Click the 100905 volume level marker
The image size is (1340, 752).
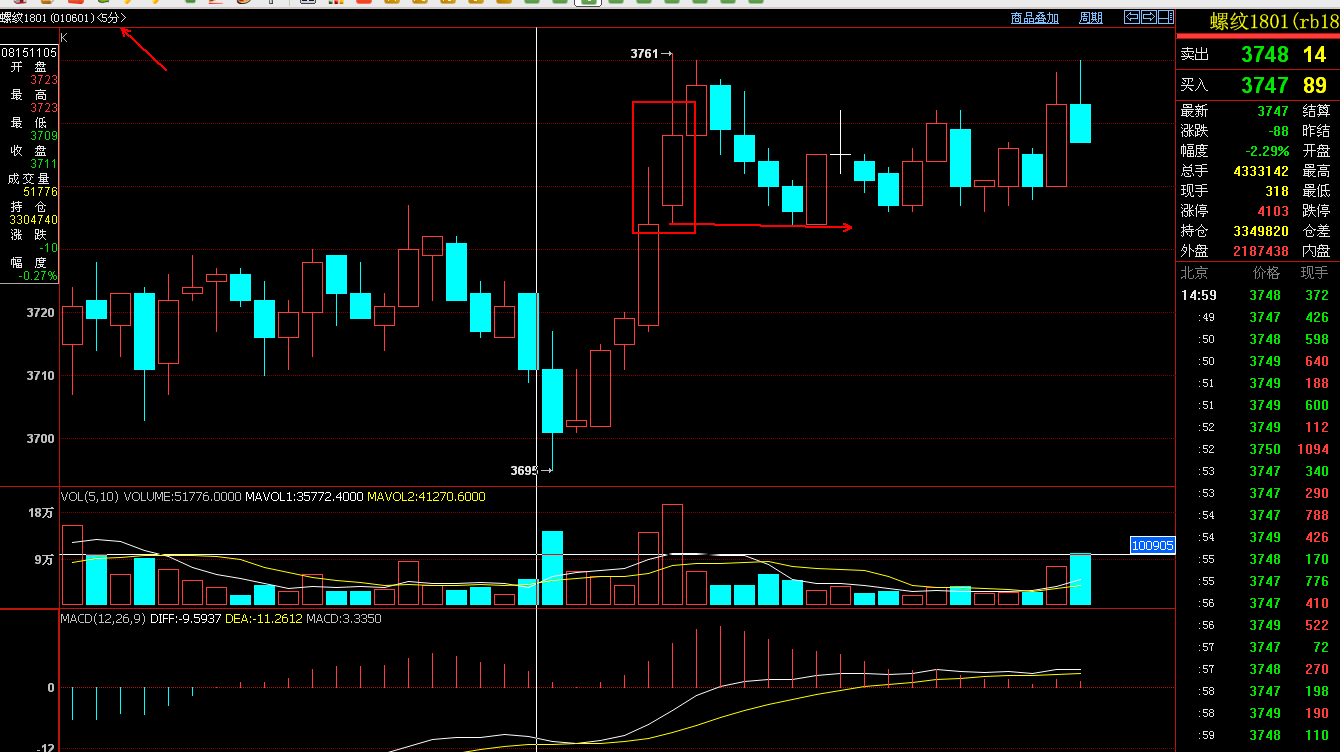point(1152,545)
